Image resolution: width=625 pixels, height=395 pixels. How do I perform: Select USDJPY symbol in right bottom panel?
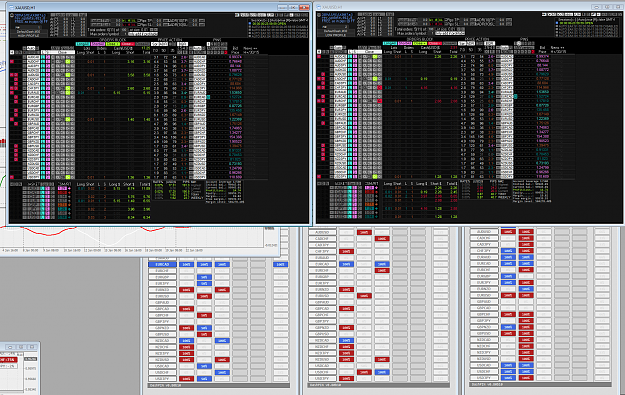pyautogui.click(x=484, y=377)
